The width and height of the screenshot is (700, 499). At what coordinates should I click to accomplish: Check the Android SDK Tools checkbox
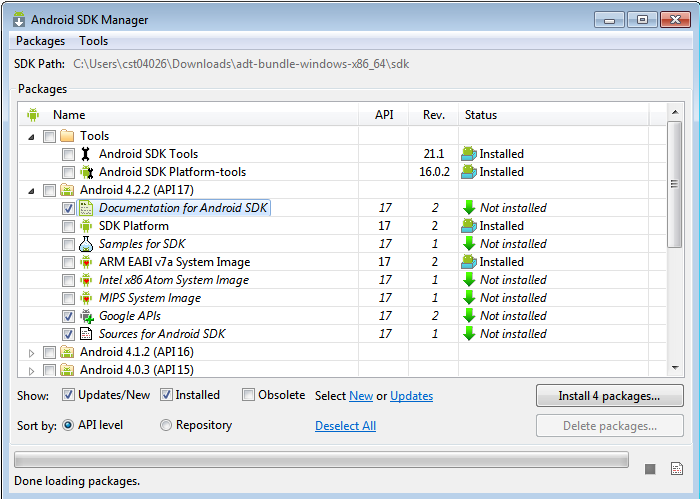tap(68, 154)
